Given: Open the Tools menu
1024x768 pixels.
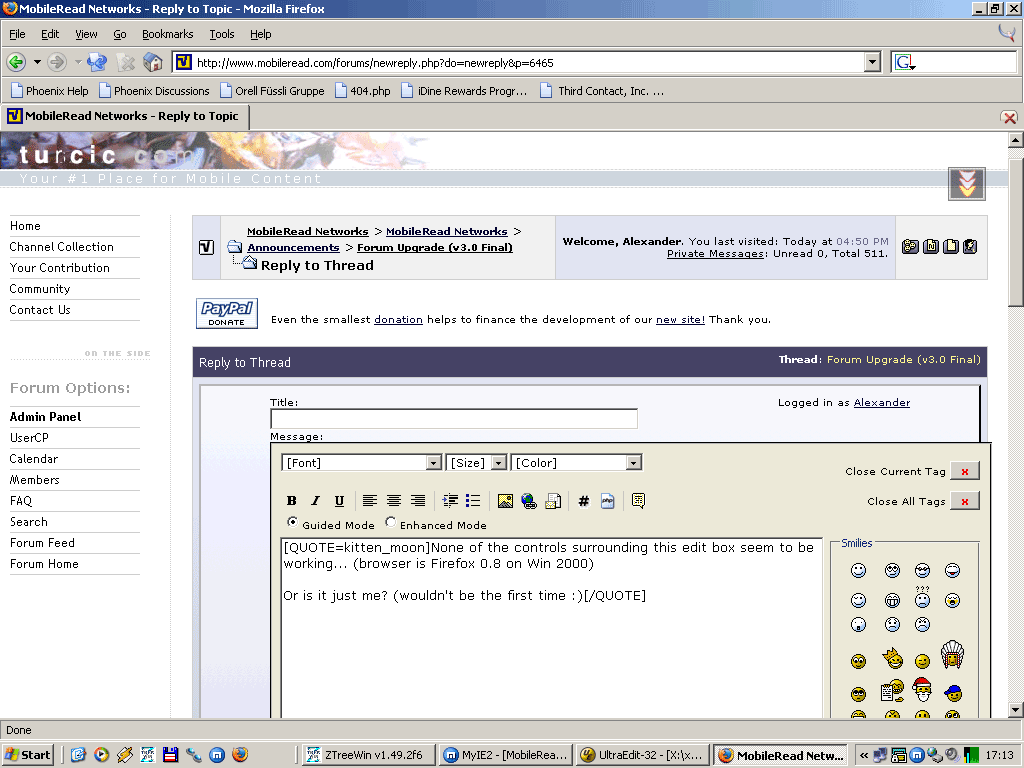Looking at the screenshot, I should coord(221,34).
